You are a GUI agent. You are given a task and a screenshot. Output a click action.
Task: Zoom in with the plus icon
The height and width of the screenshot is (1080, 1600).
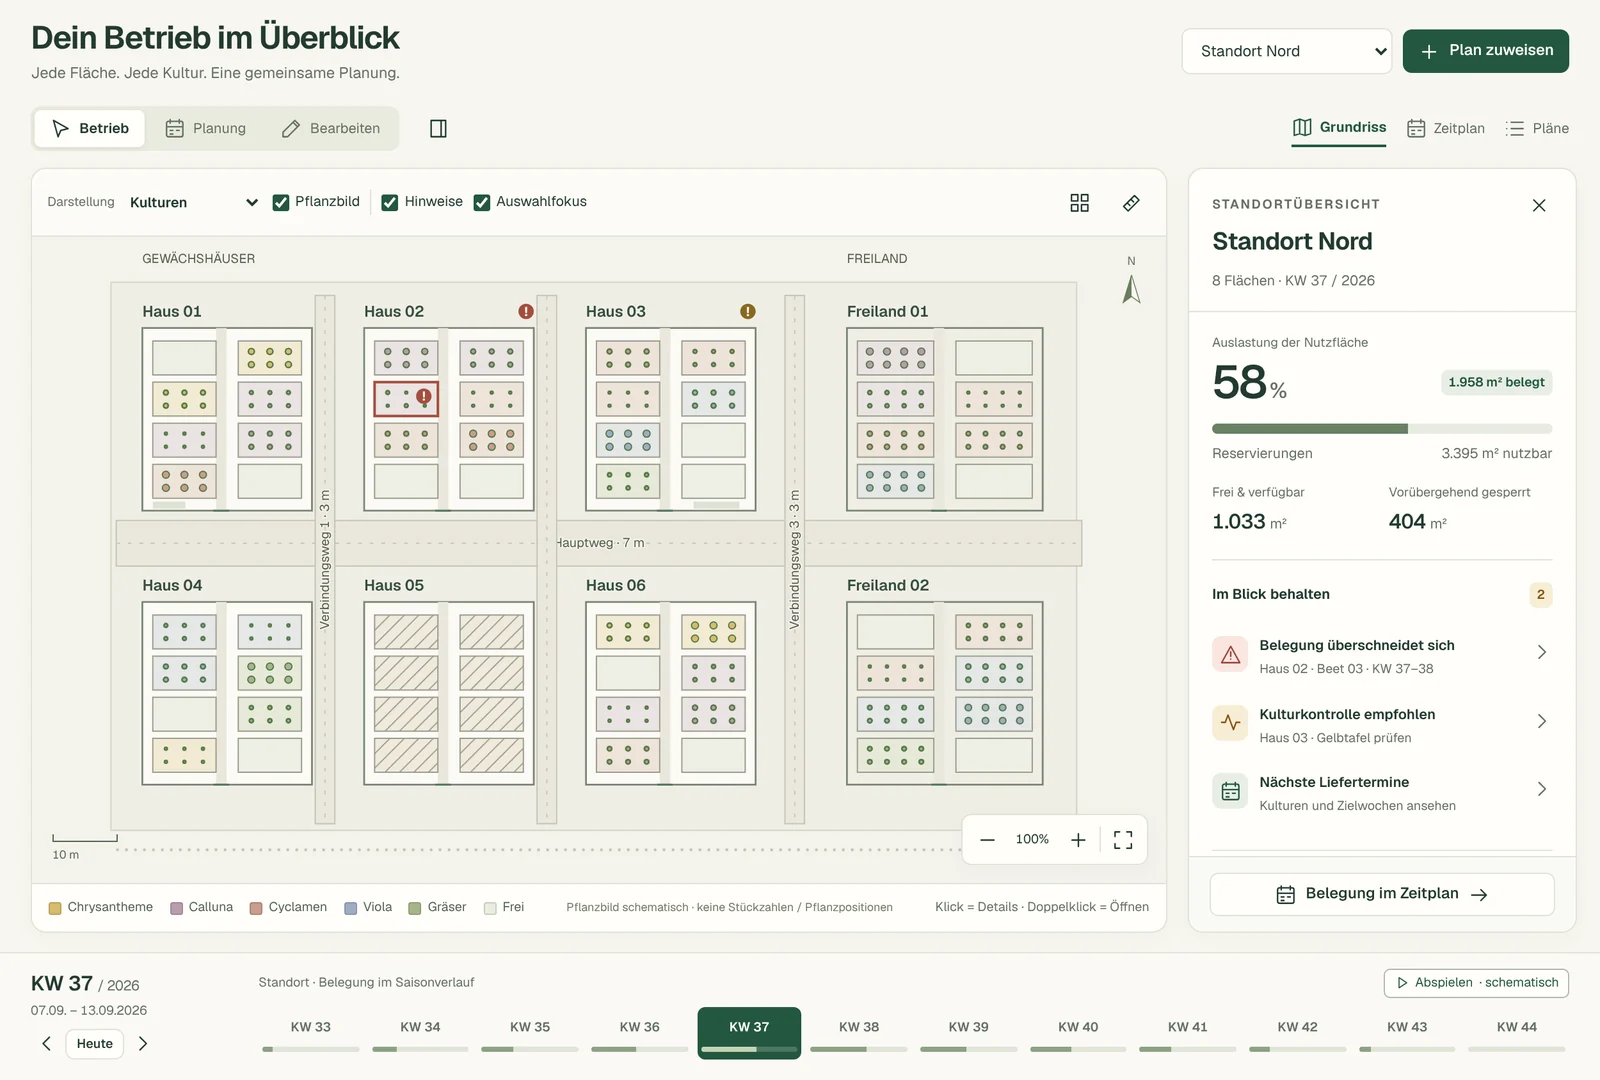click(x=1078, y=840)
